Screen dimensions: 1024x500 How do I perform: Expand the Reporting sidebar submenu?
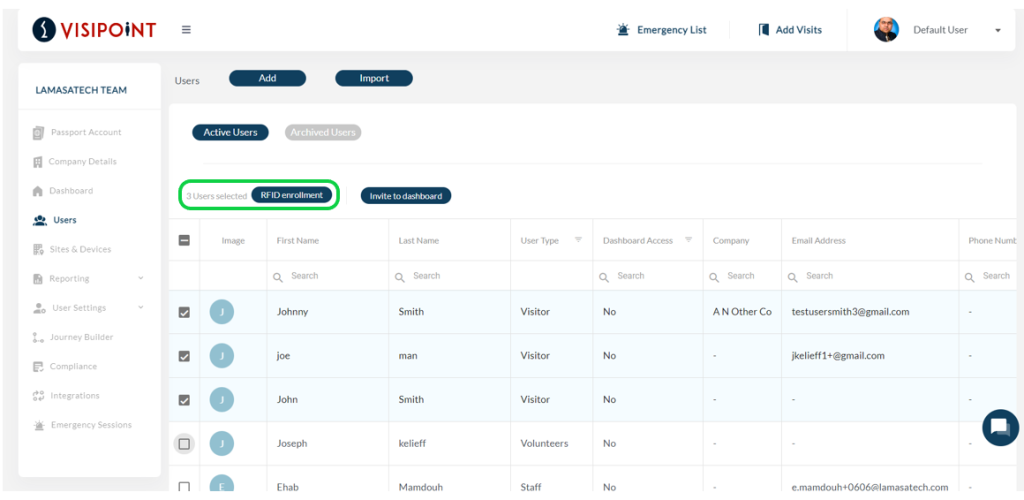tap(140, 279)
